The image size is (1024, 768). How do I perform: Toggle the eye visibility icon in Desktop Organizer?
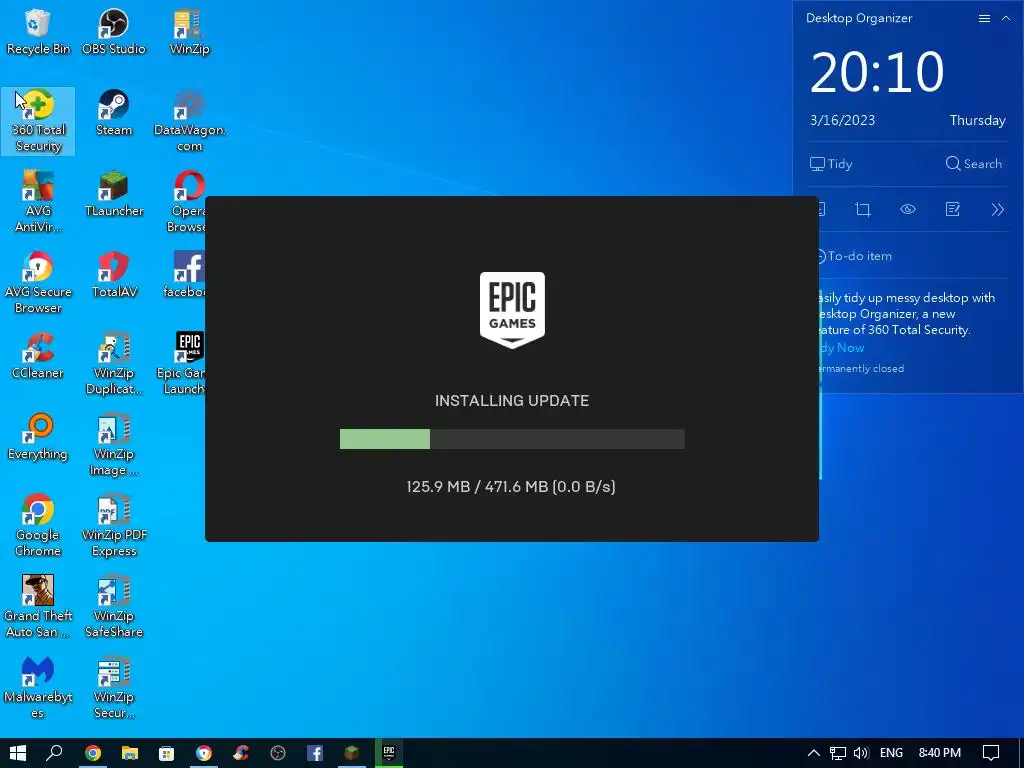[908, 210]
